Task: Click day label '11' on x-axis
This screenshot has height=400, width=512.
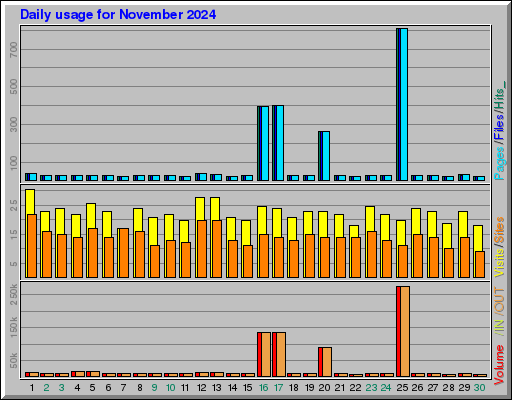Action: coord(185,388)
